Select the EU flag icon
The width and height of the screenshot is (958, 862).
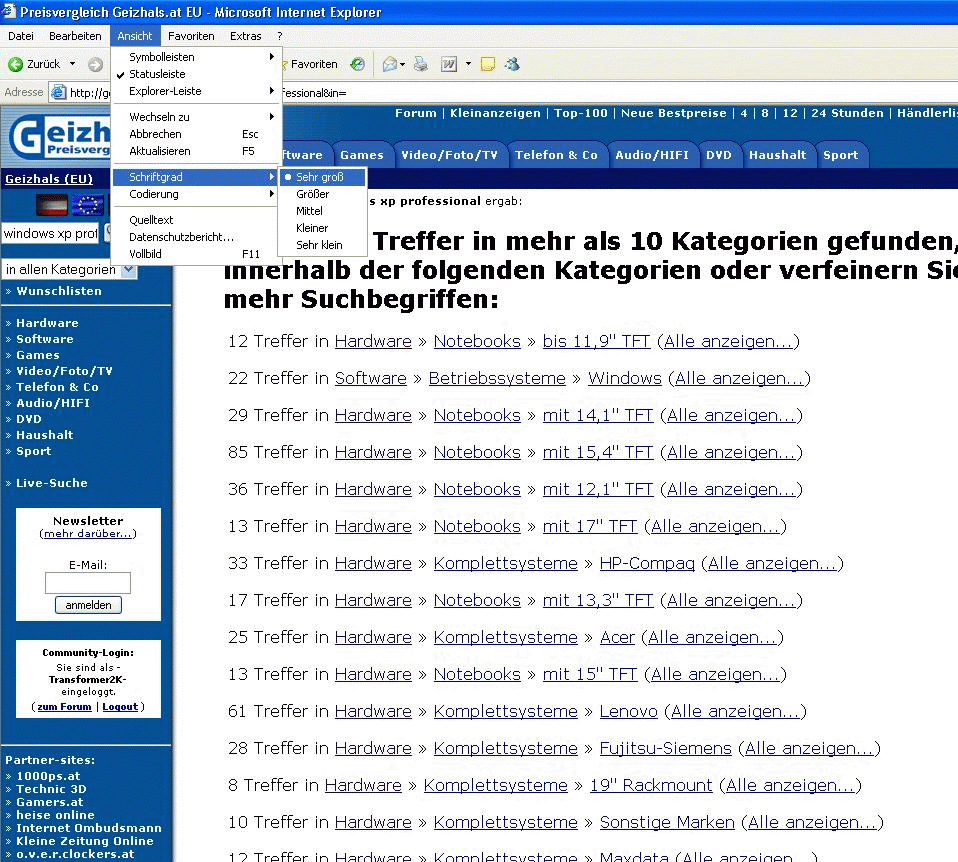[x=87, y=205]
